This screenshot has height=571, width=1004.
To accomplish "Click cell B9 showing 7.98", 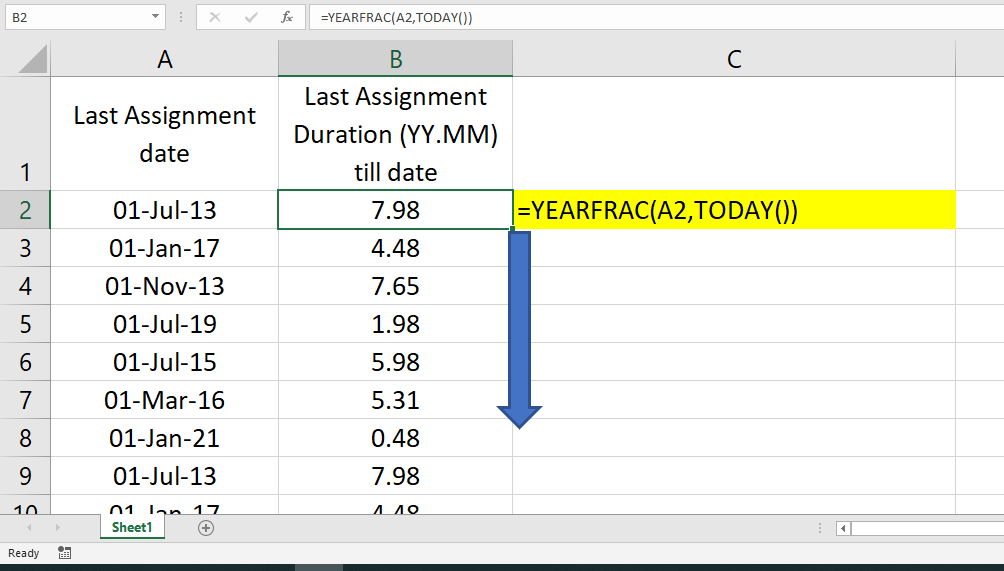I will (396, 476).
